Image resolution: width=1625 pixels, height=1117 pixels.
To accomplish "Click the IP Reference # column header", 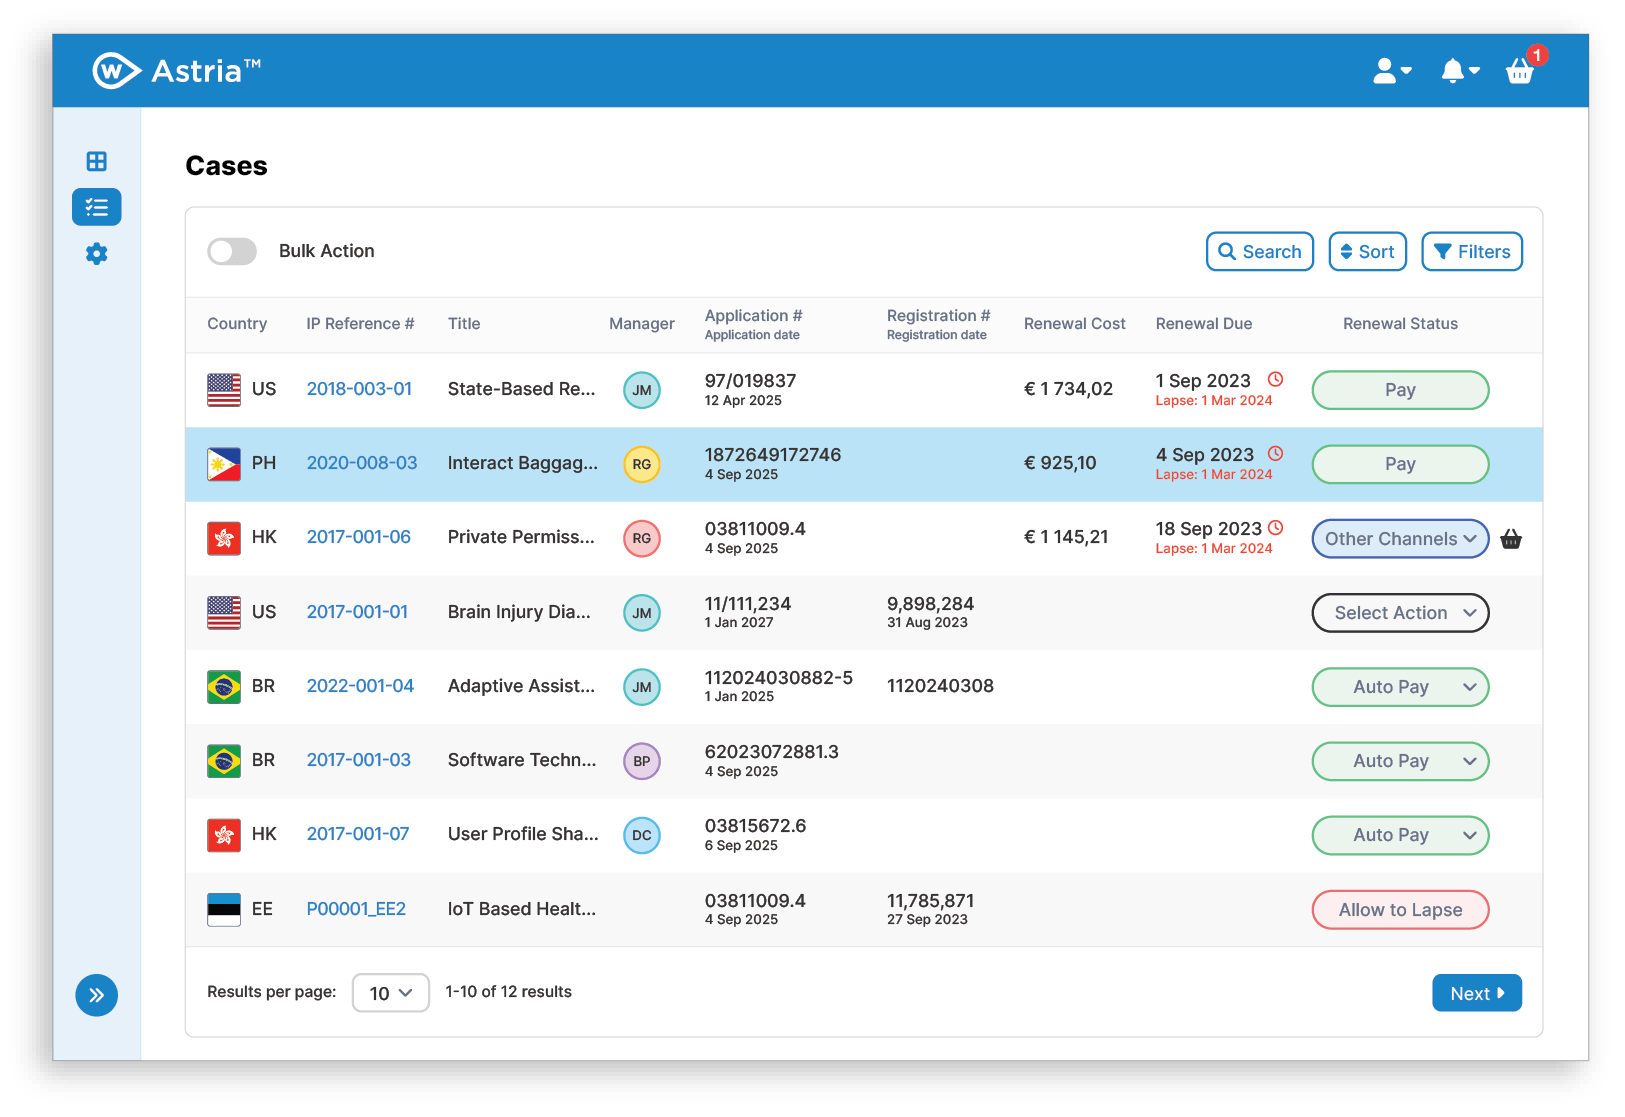I will (360, 324).
